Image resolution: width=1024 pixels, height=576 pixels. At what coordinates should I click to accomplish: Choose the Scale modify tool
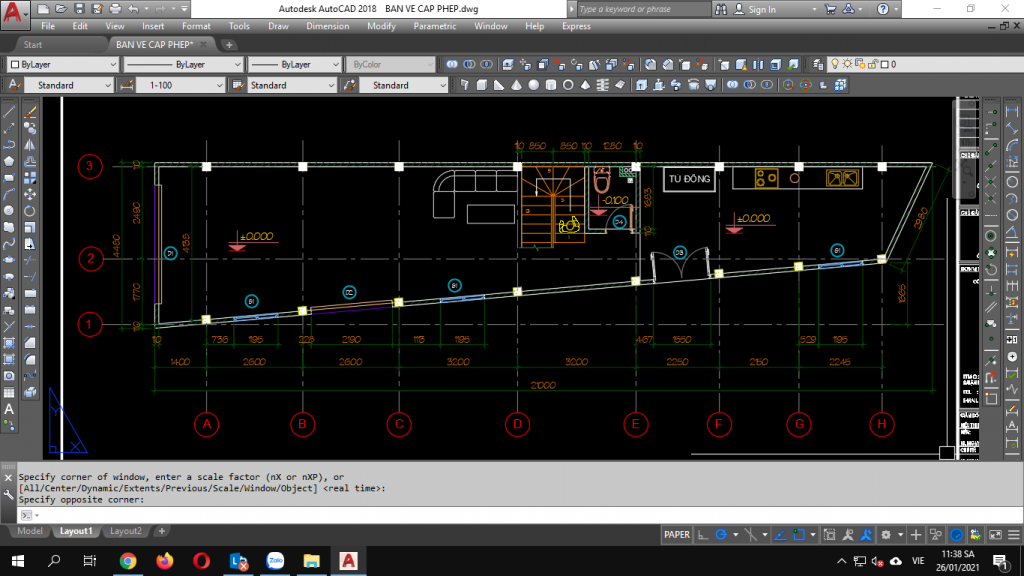[x=30, y=227]
